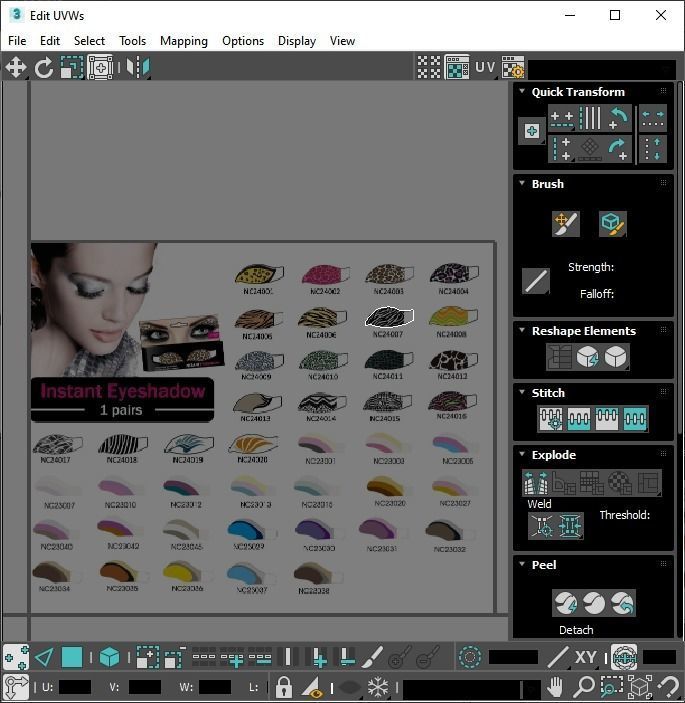Select the Scale tool
Viewport: 685px width, 703px height.
pos(72,68)
